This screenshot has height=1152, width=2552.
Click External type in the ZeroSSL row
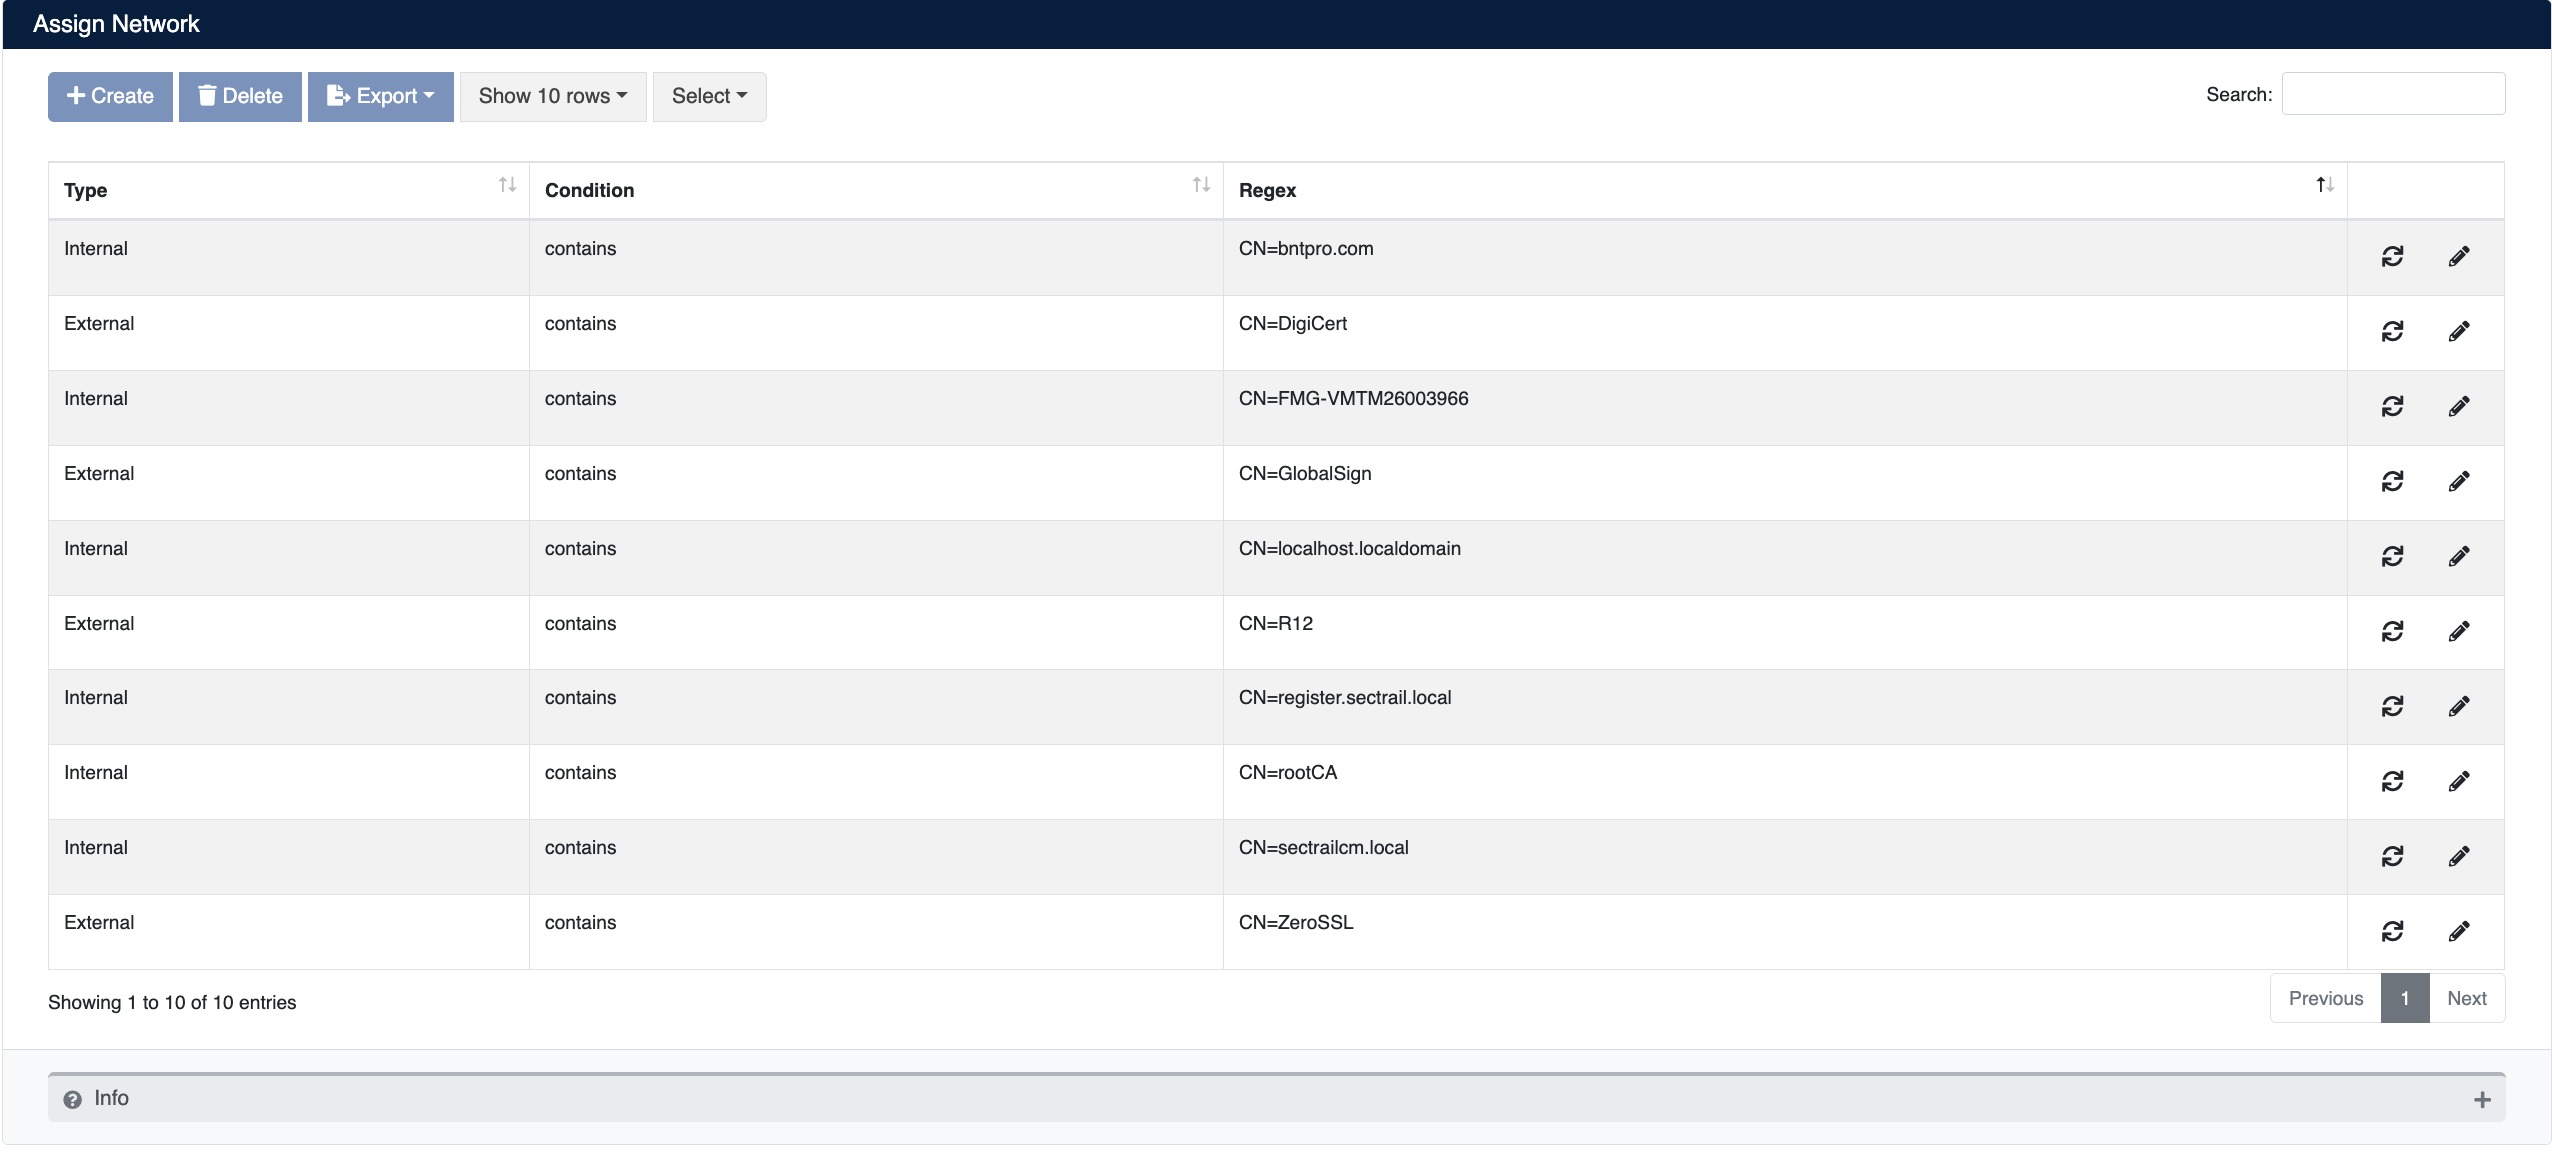(99, 922)
